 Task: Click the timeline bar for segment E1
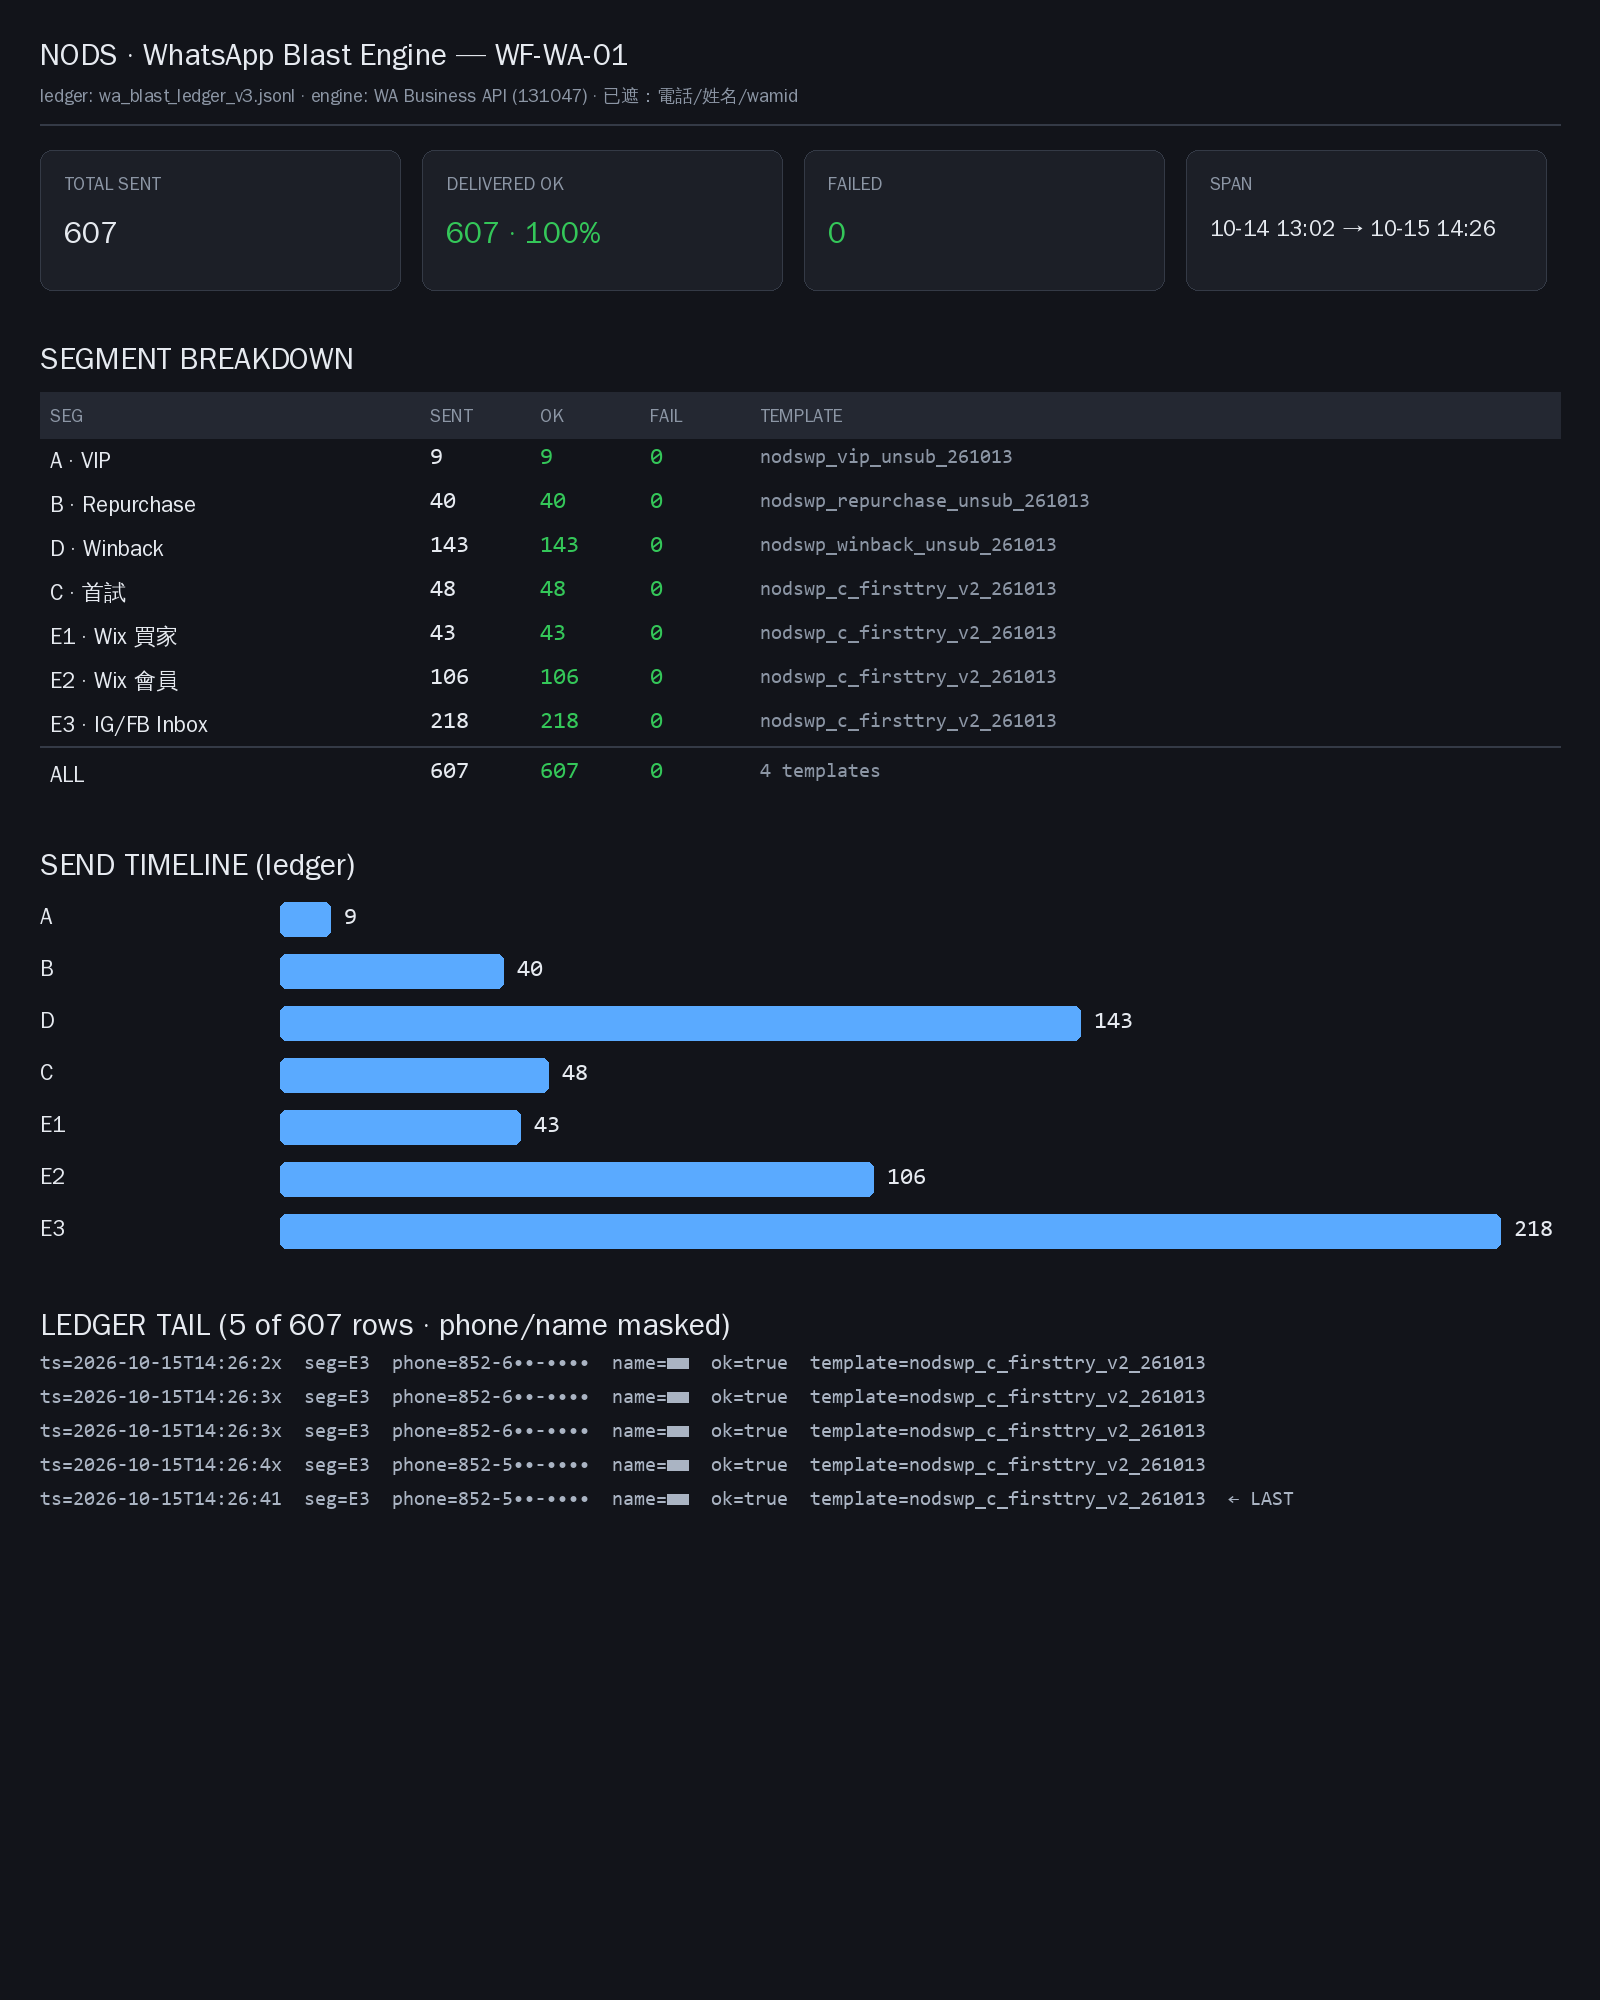click(x=400, y=1127)
